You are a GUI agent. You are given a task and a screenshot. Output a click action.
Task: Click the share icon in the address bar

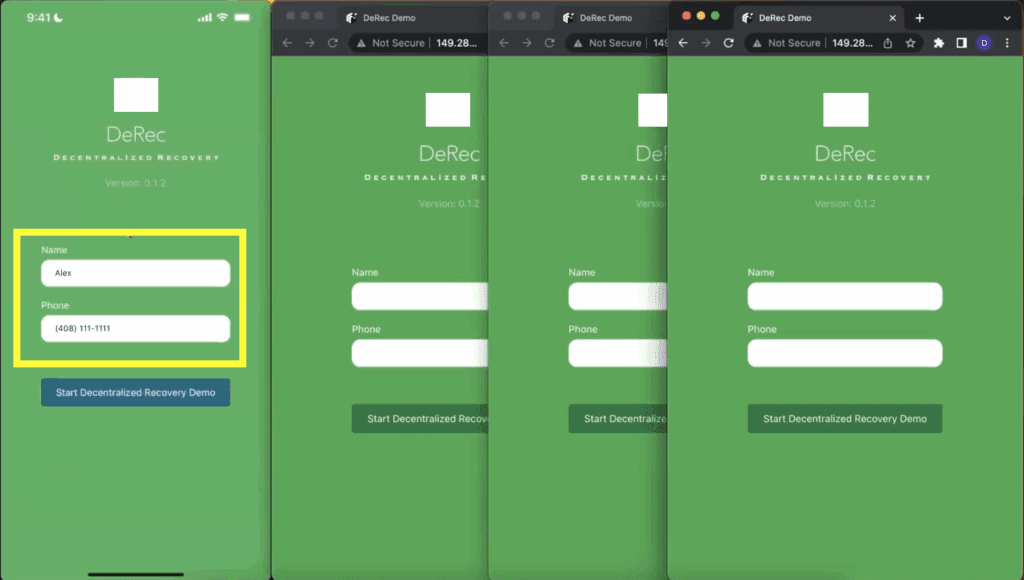click(x=888, y=43)
